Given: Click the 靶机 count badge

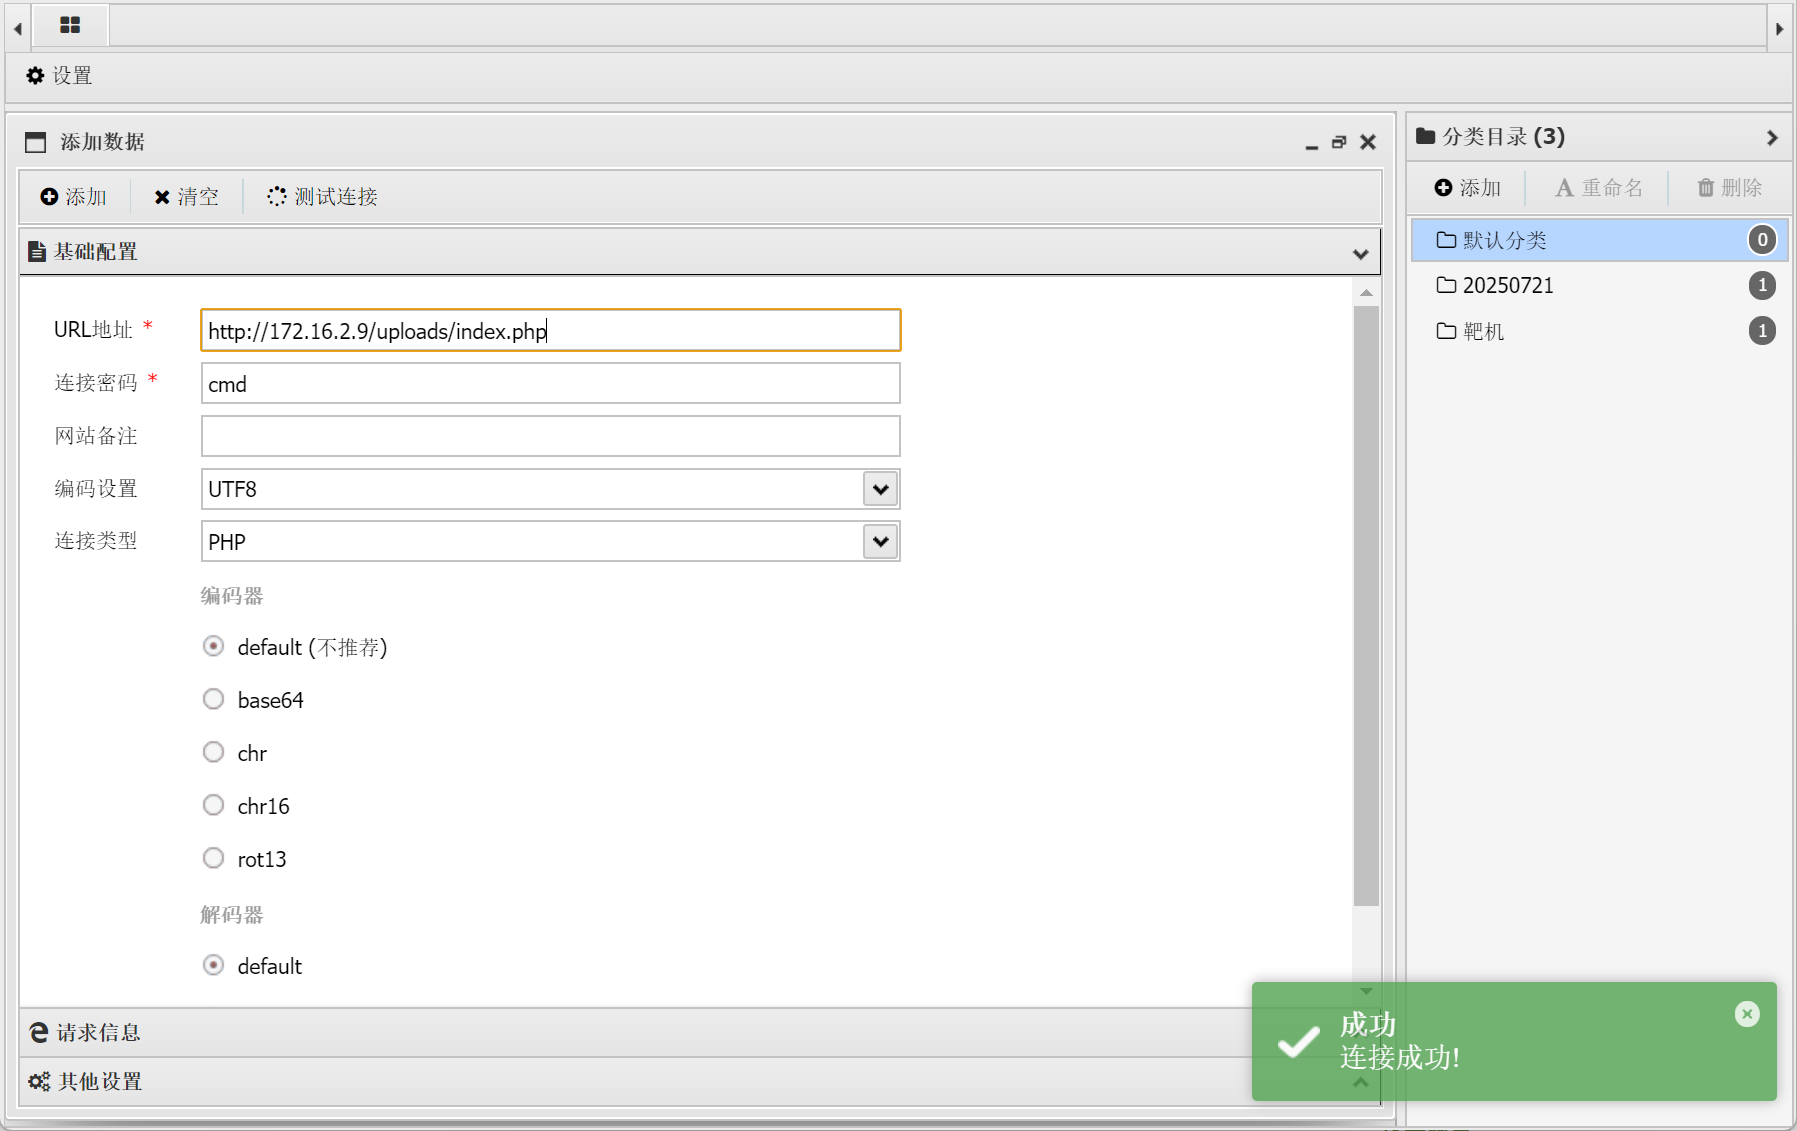Looking at the screenshot, I should 1762,331.
